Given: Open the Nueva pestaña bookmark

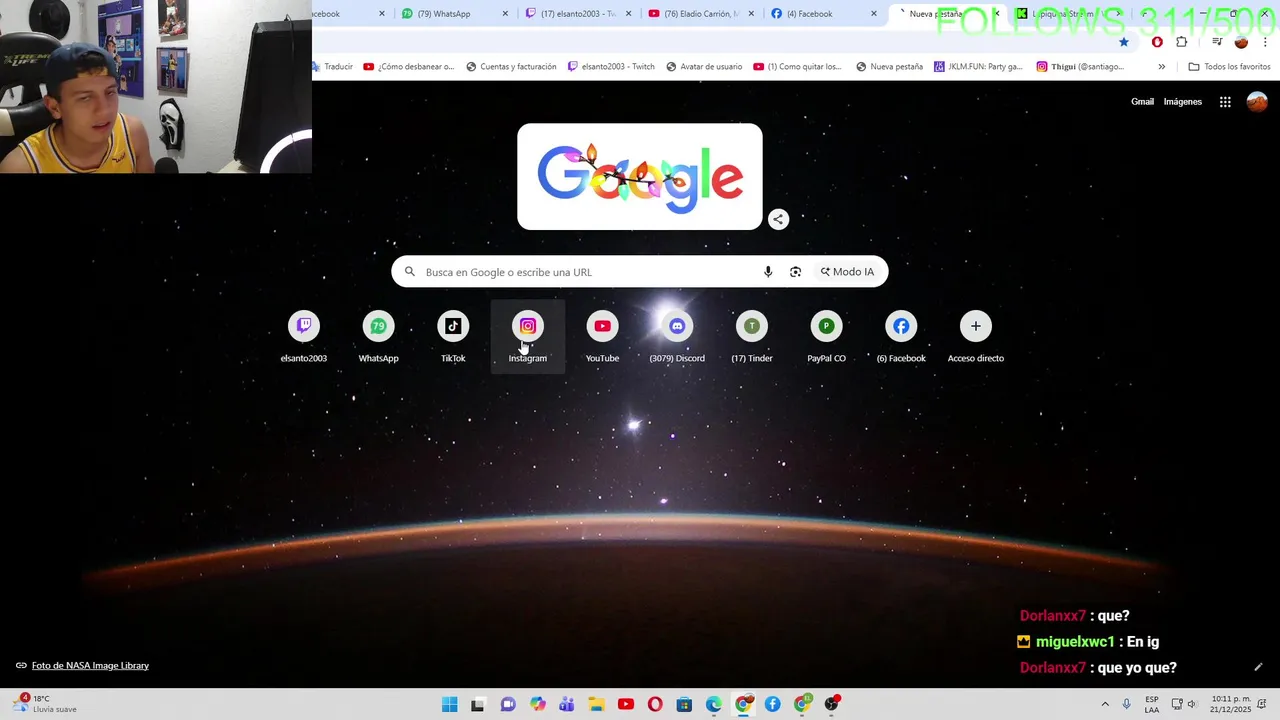Looking at the screenshot, I should pyautogui.click(x=889, y=67).
